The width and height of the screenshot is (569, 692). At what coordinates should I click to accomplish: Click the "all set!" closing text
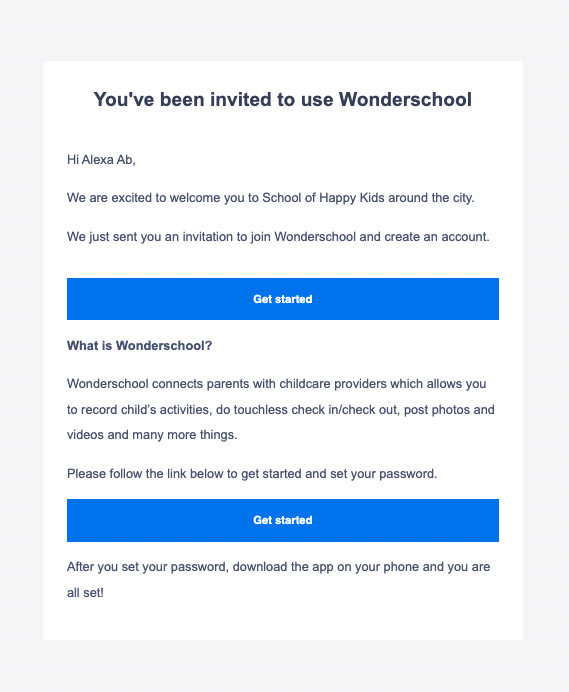pyautogui.click(x=85, y=593)
